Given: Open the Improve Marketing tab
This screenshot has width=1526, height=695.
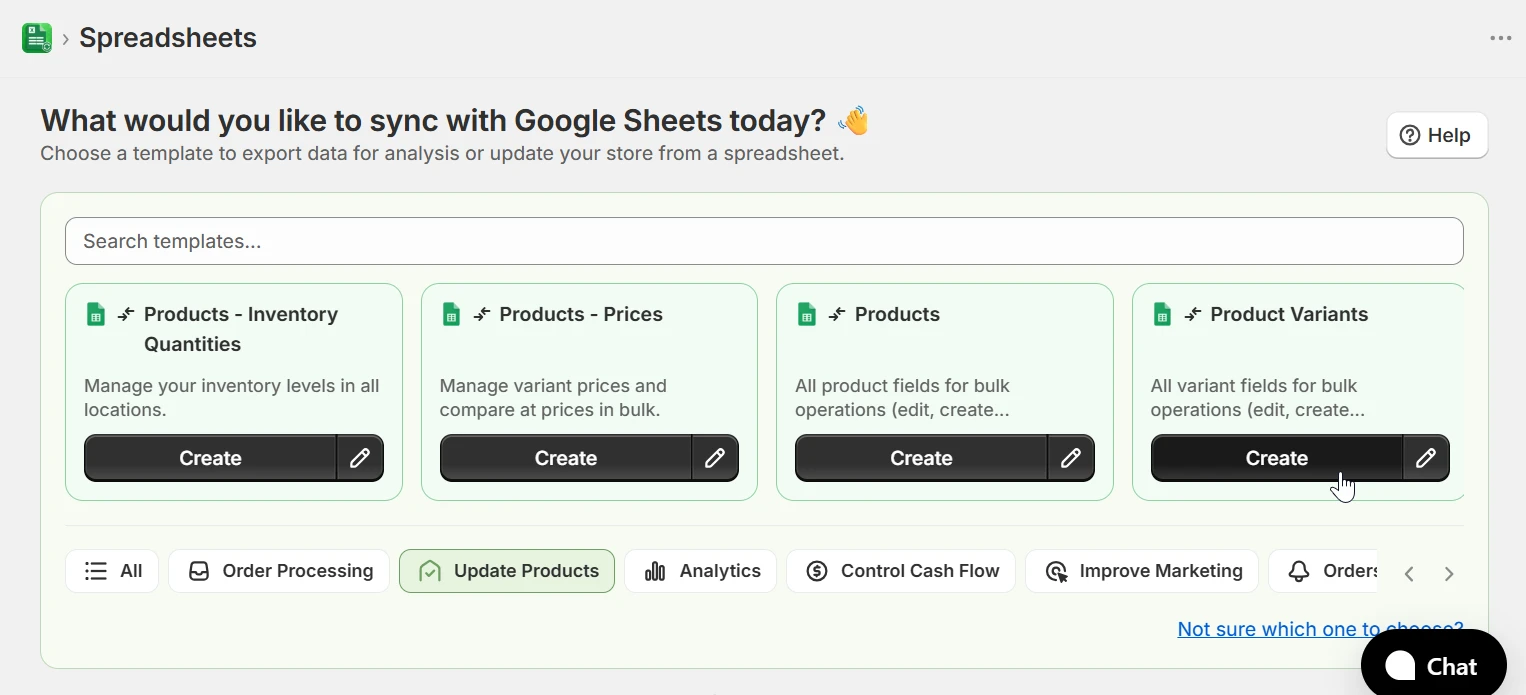Looking at the screenshot, I should point(1142,571).
